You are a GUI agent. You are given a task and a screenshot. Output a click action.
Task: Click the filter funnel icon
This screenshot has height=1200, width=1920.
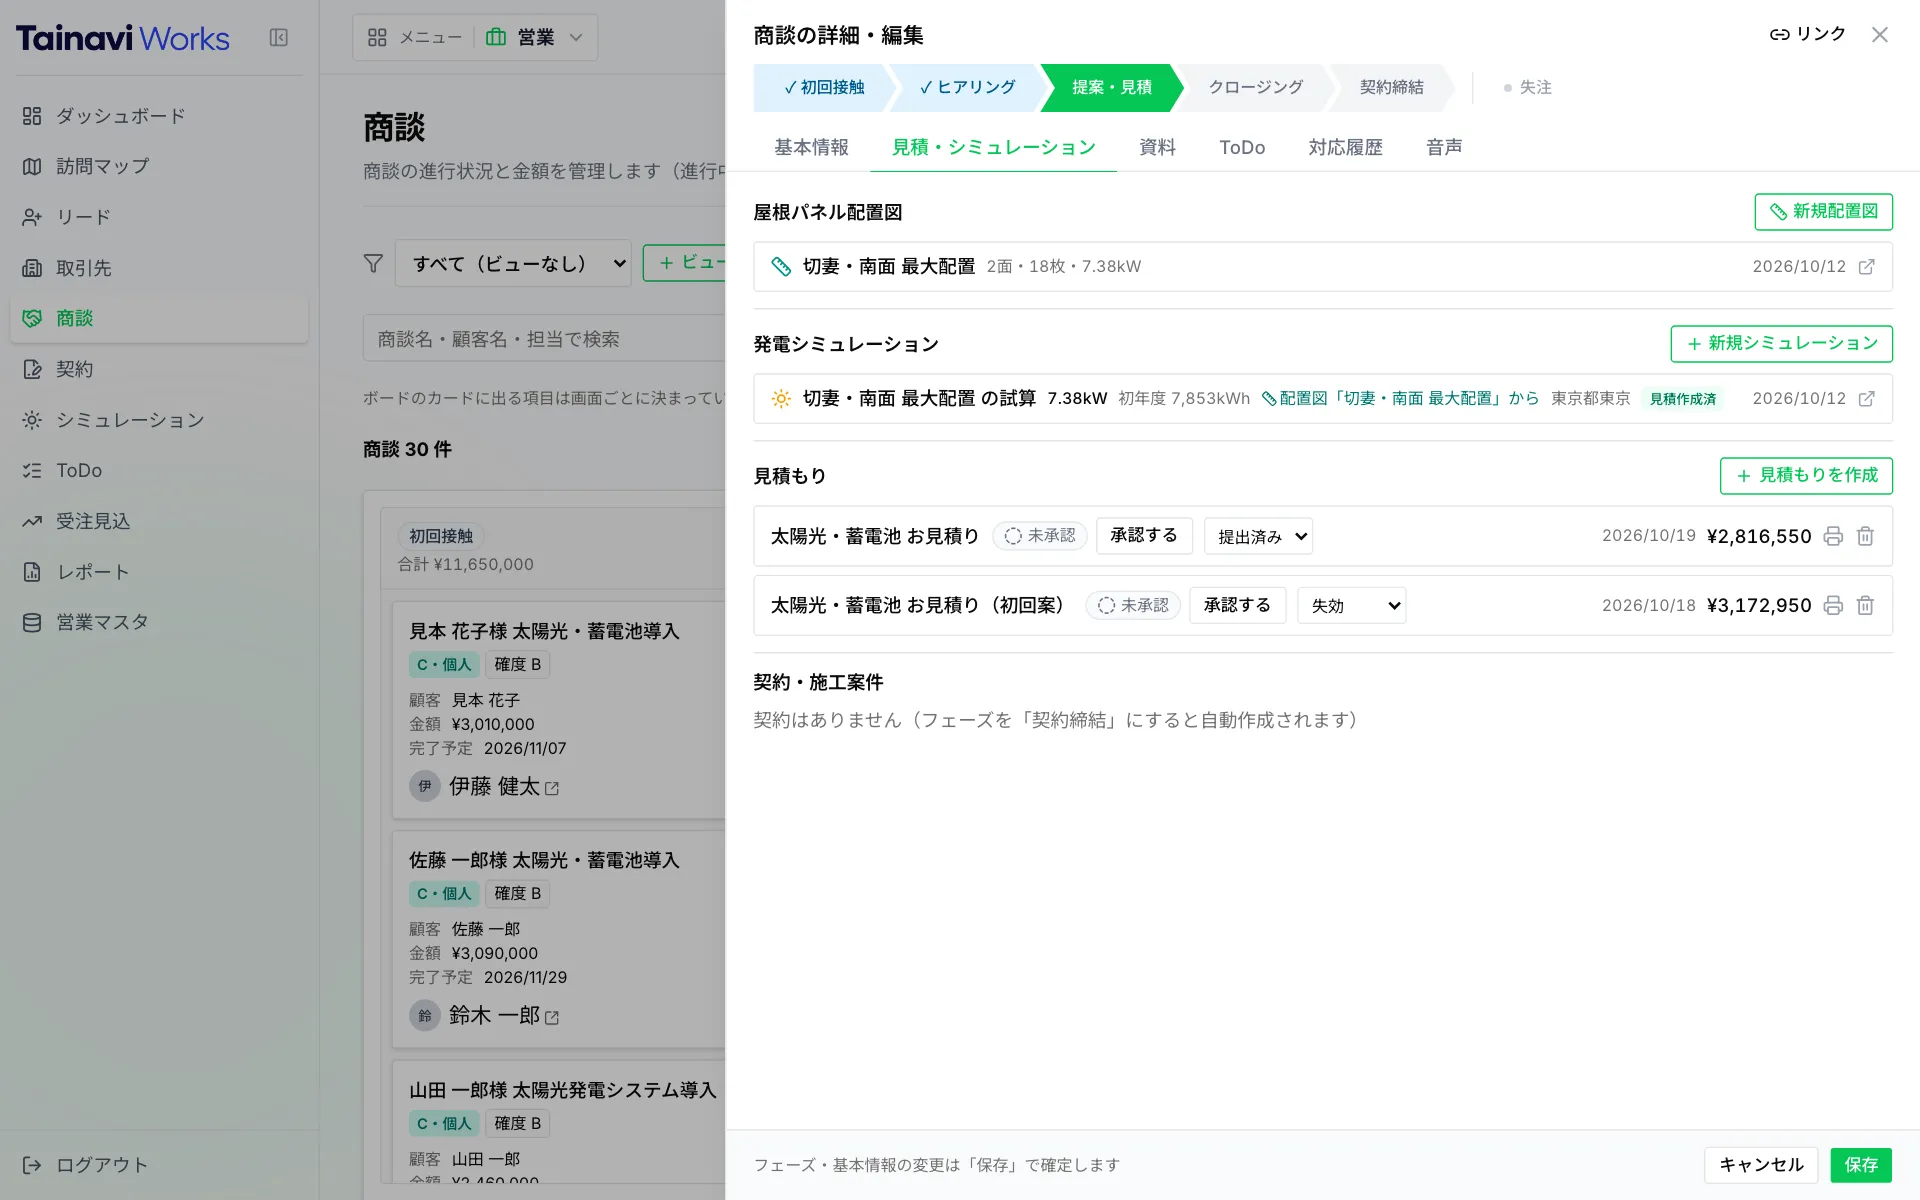pyautogui.click(x=373, y=264)
